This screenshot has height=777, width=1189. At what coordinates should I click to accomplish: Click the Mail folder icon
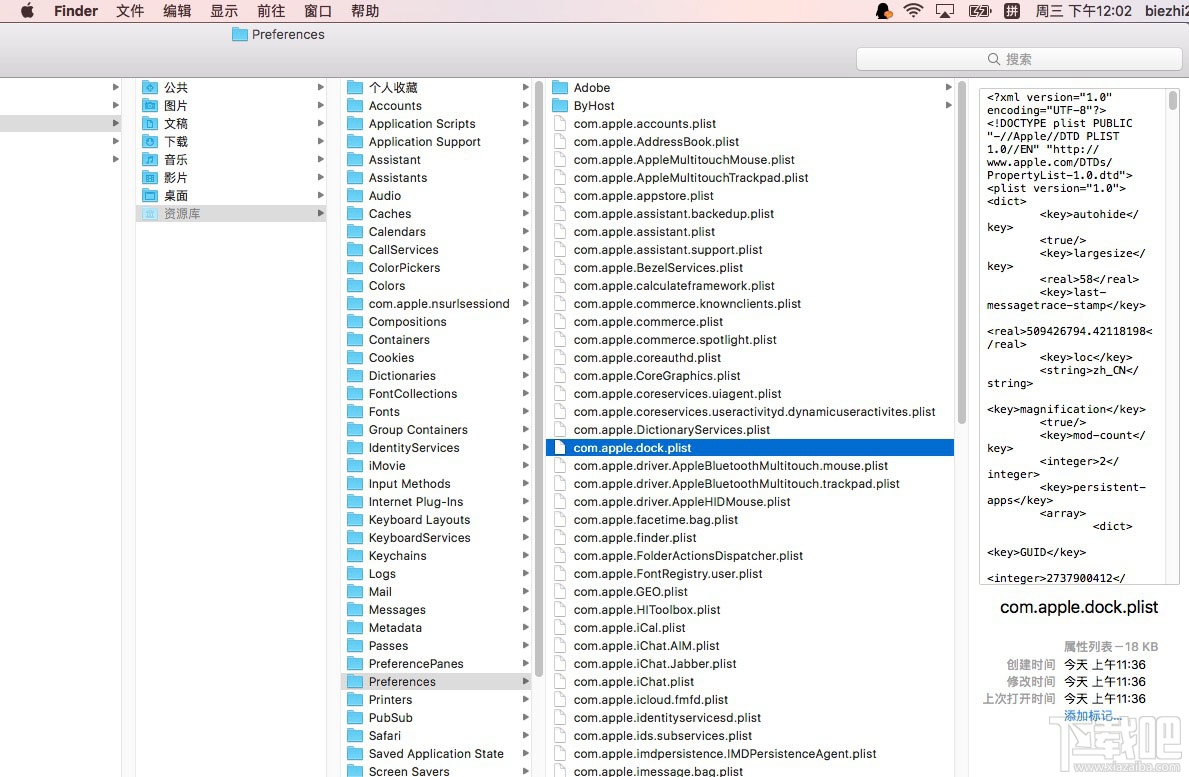355,591
